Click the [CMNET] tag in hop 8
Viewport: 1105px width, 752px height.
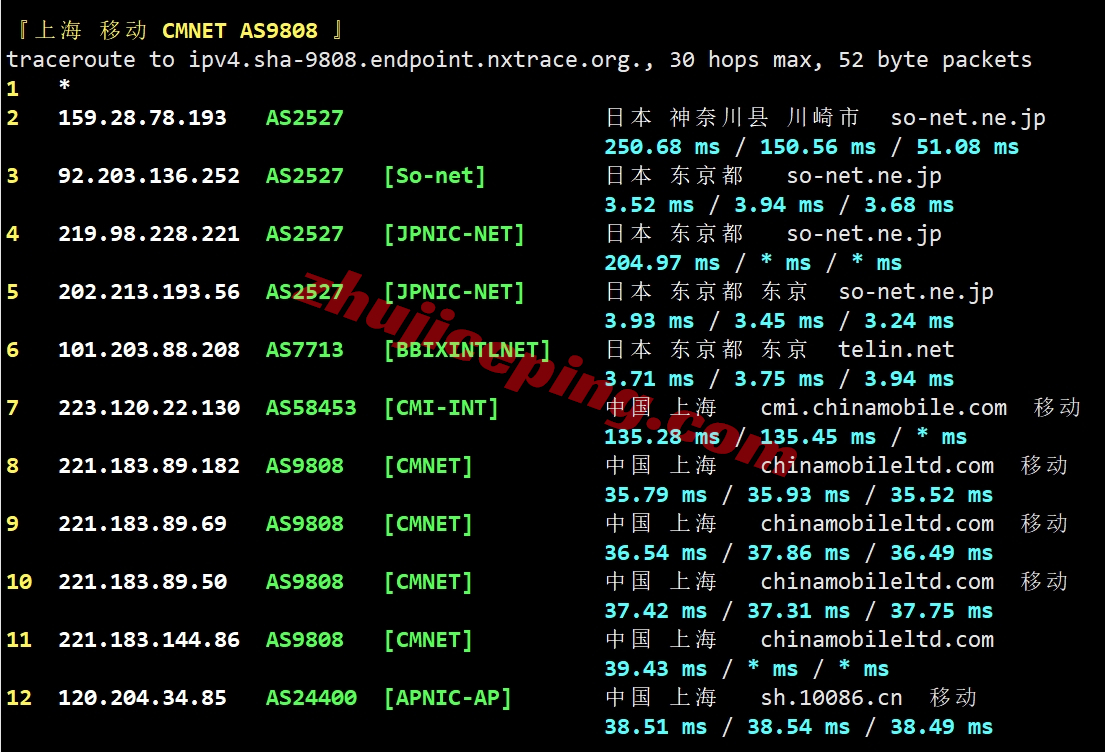(428, 466)
